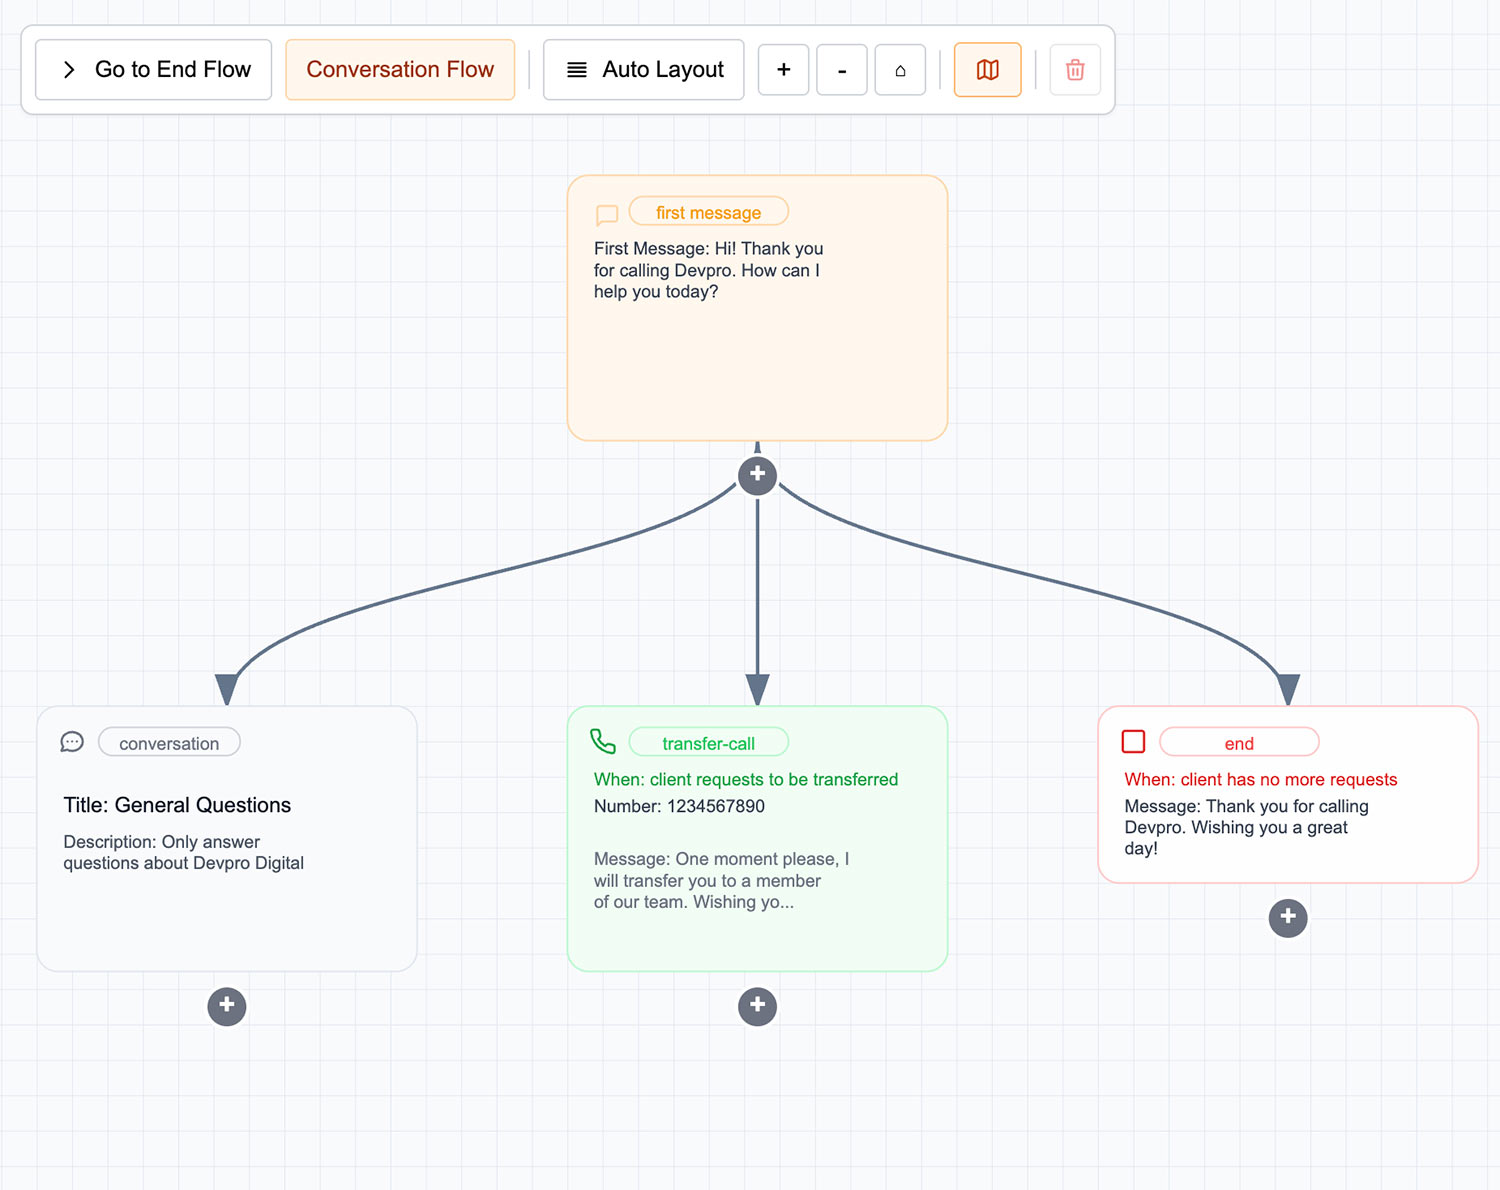Click the Auto Layout button
Image resolution: width=1500 pixels, height=1190 pixels.
(644, 70)
